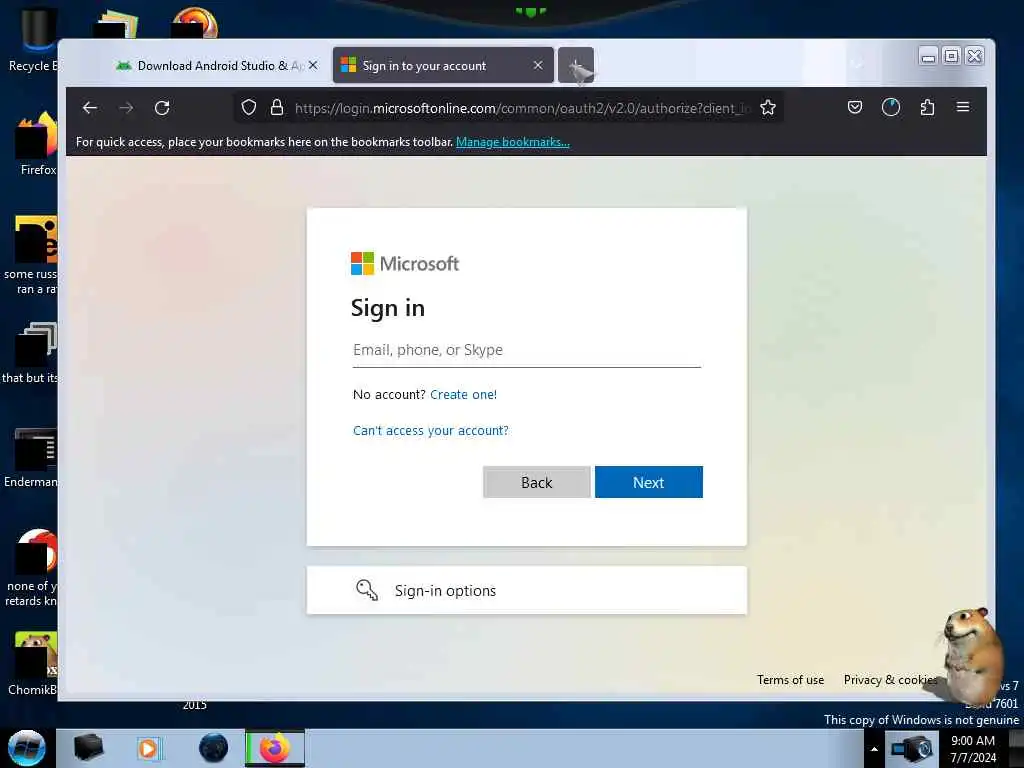Click the blue Next button
Screen dimensions: 1024x768
(648, 482)
